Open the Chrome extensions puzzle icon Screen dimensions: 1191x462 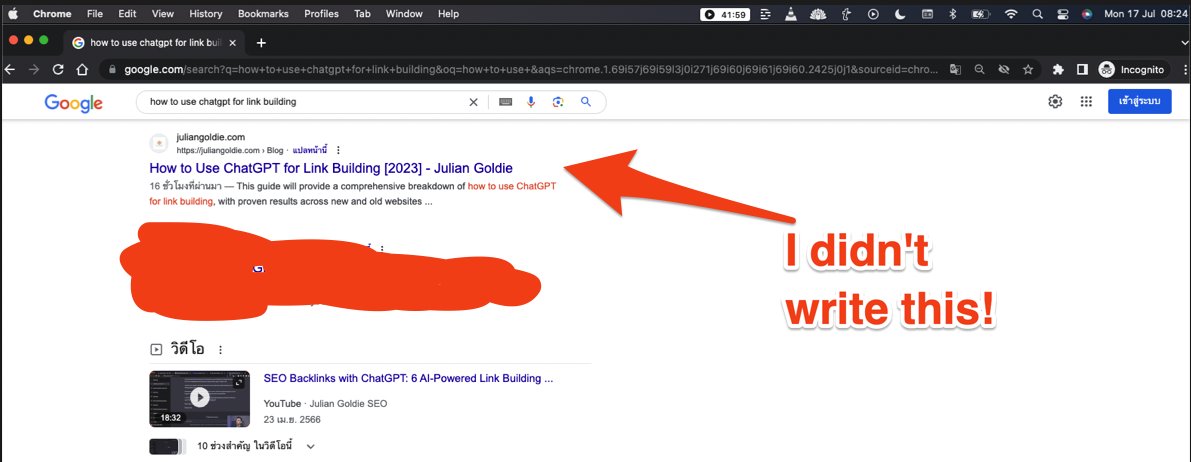tap(1057, 69)
